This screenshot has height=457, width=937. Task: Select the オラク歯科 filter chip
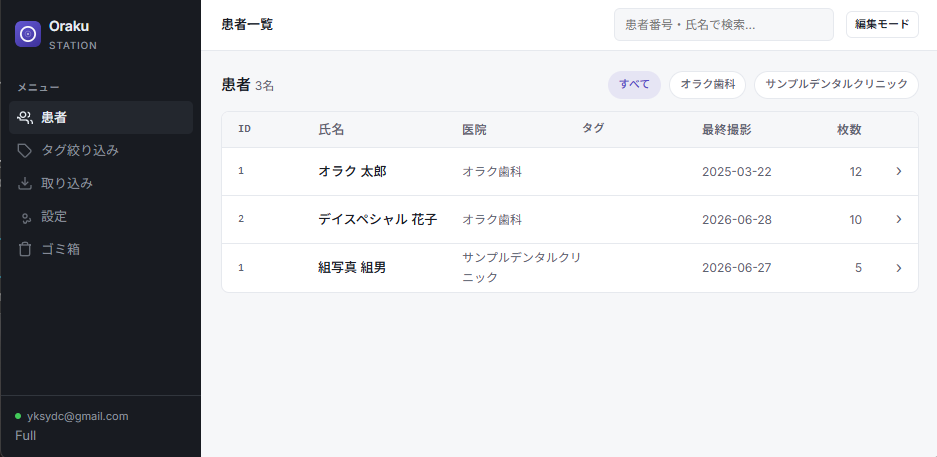point(708,84)
